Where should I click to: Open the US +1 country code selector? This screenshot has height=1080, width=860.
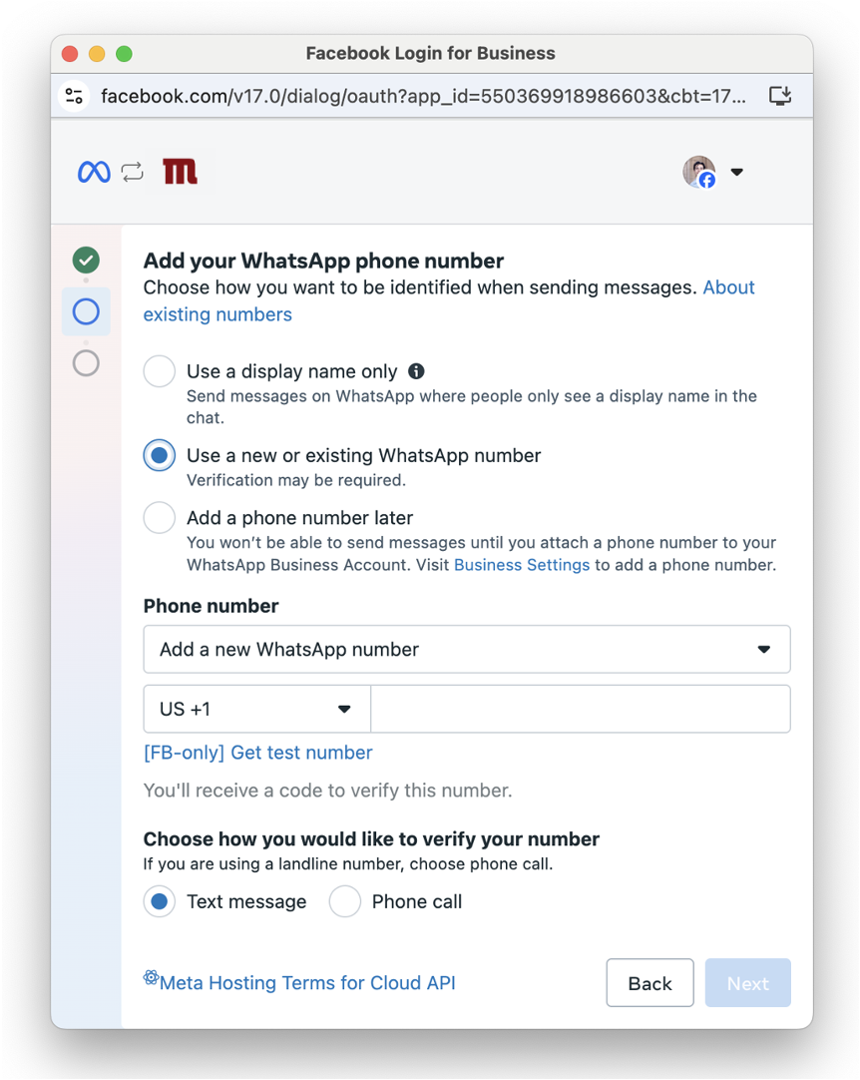(x=256, y=708)
